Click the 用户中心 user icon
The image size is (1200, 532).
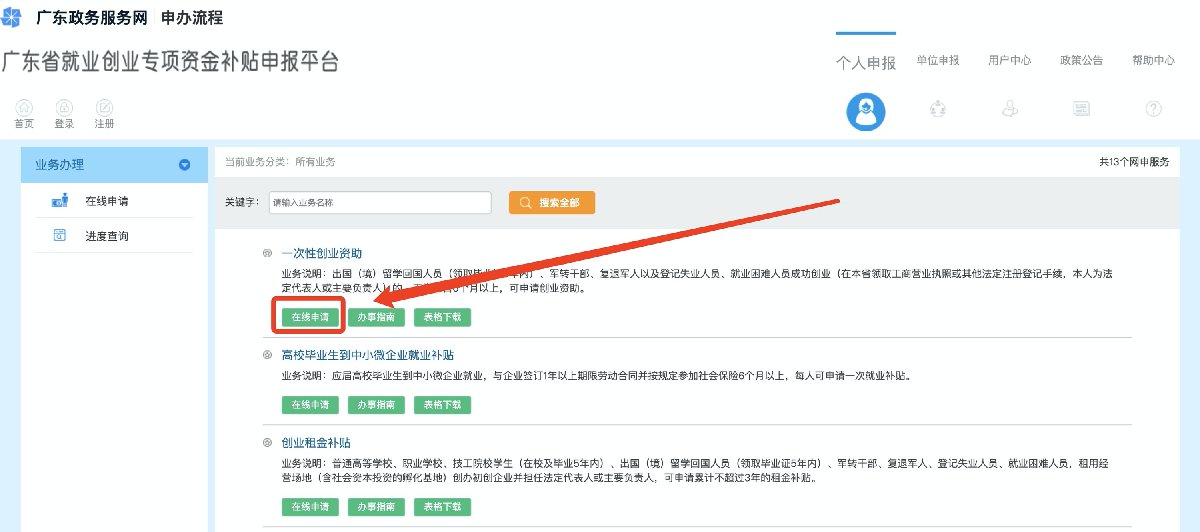pyautogui.click(x=1010, y=110)
